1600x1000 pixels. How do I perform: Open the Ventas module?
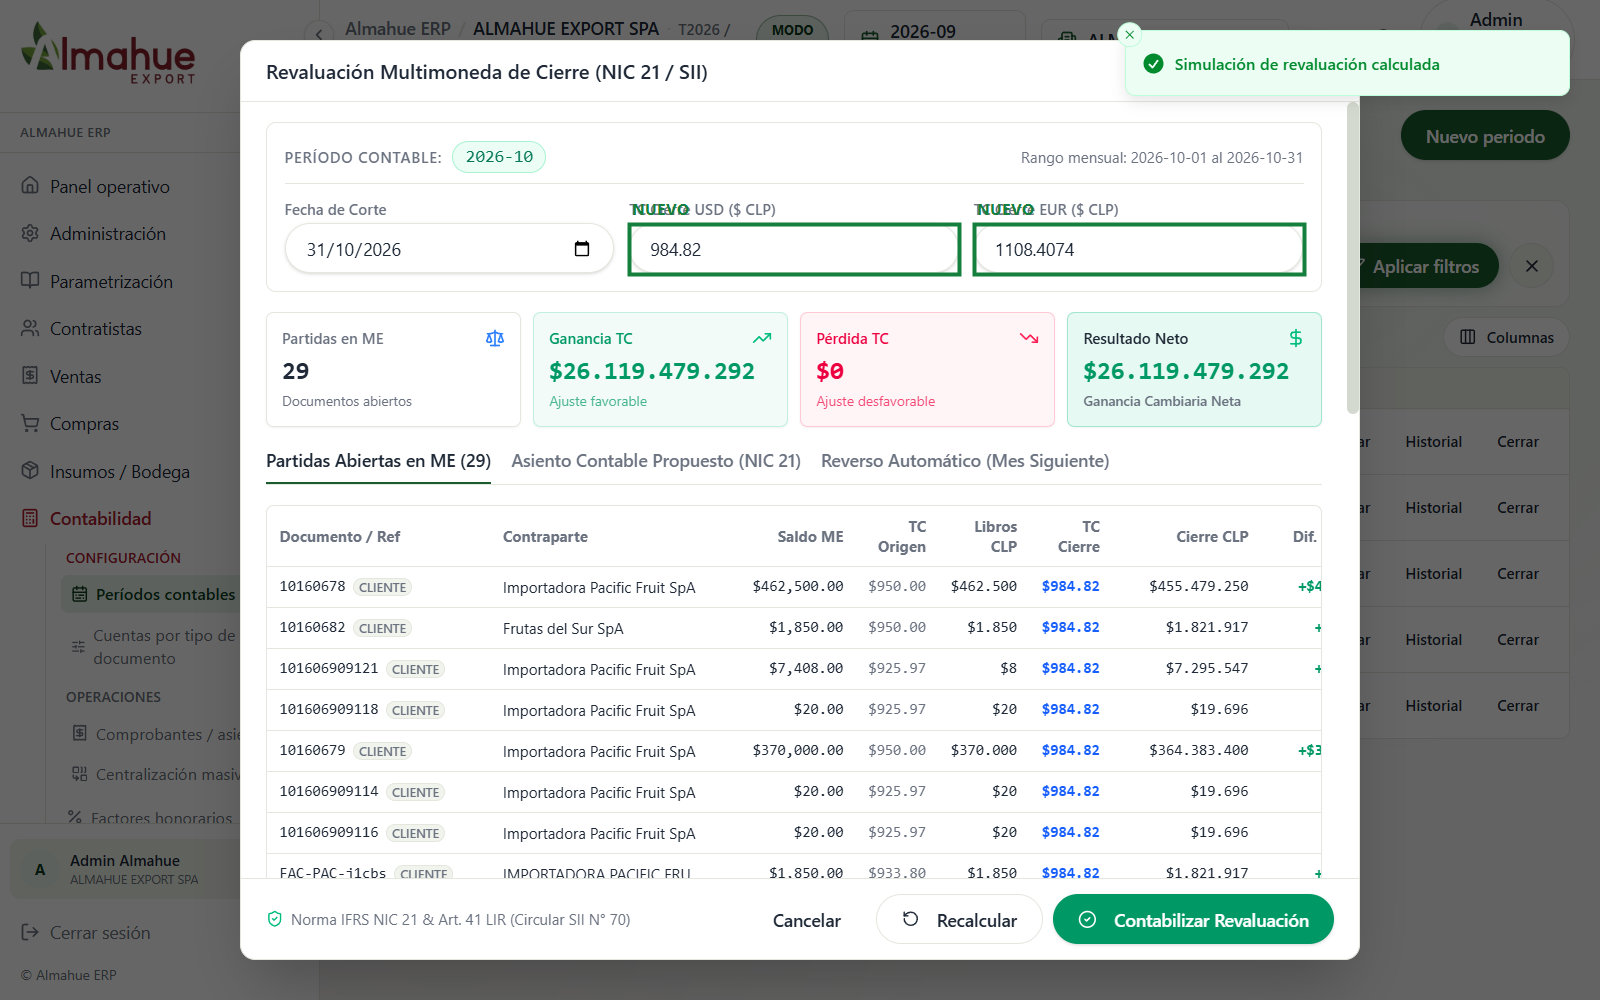coord(76,377)
